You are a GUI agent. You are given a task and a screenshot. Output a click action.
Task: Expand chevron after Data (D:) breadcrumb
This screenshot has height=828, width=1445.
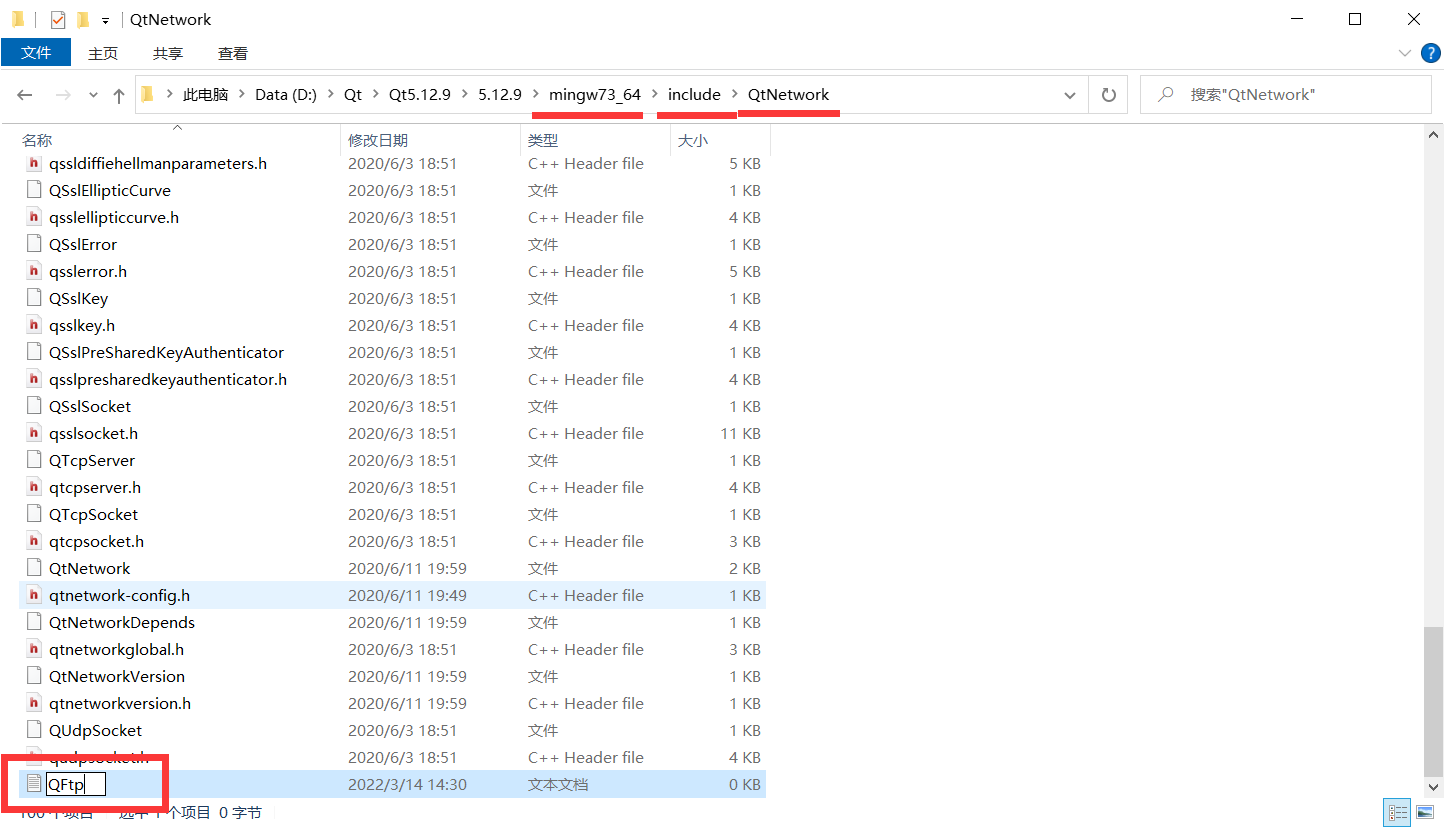(x=331, y=95)
